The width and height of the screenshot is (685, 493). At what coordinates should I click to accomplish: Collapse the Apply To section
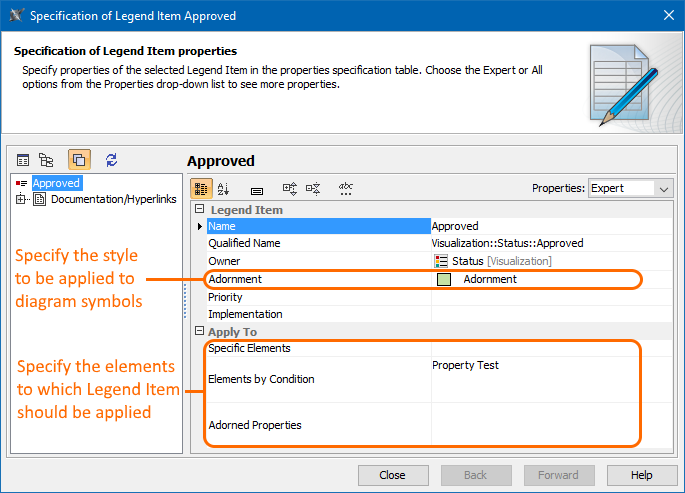[x=199, y=332]
